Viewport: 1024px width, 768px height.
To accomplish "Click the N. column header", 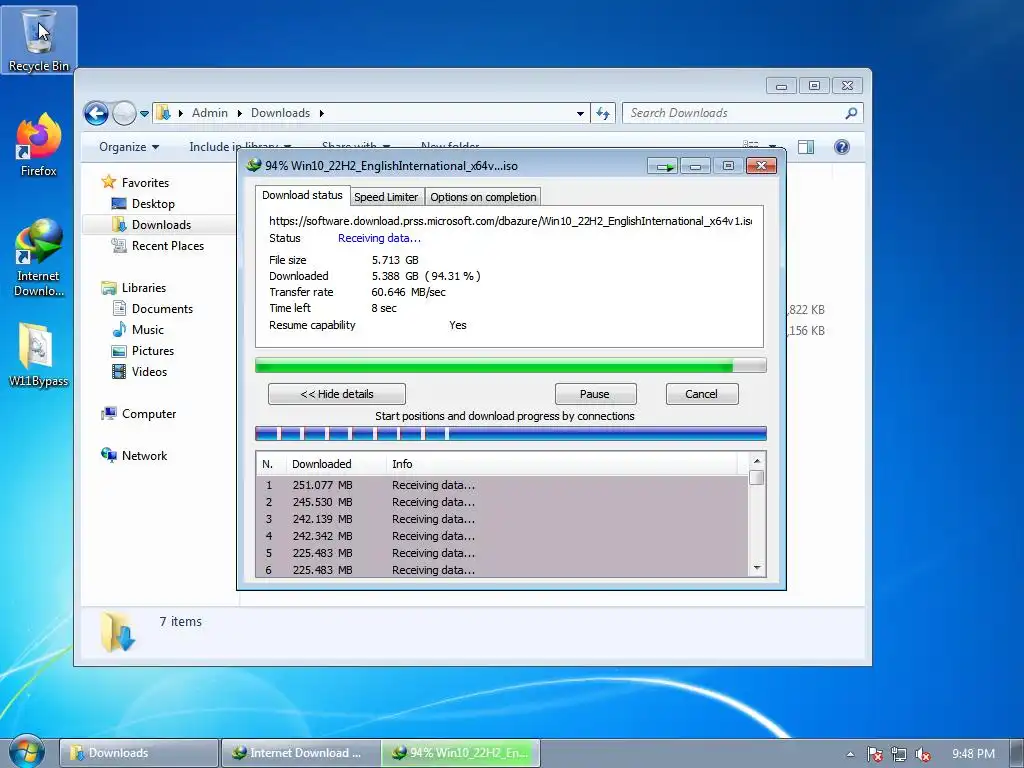I will [x=270, y=464].
